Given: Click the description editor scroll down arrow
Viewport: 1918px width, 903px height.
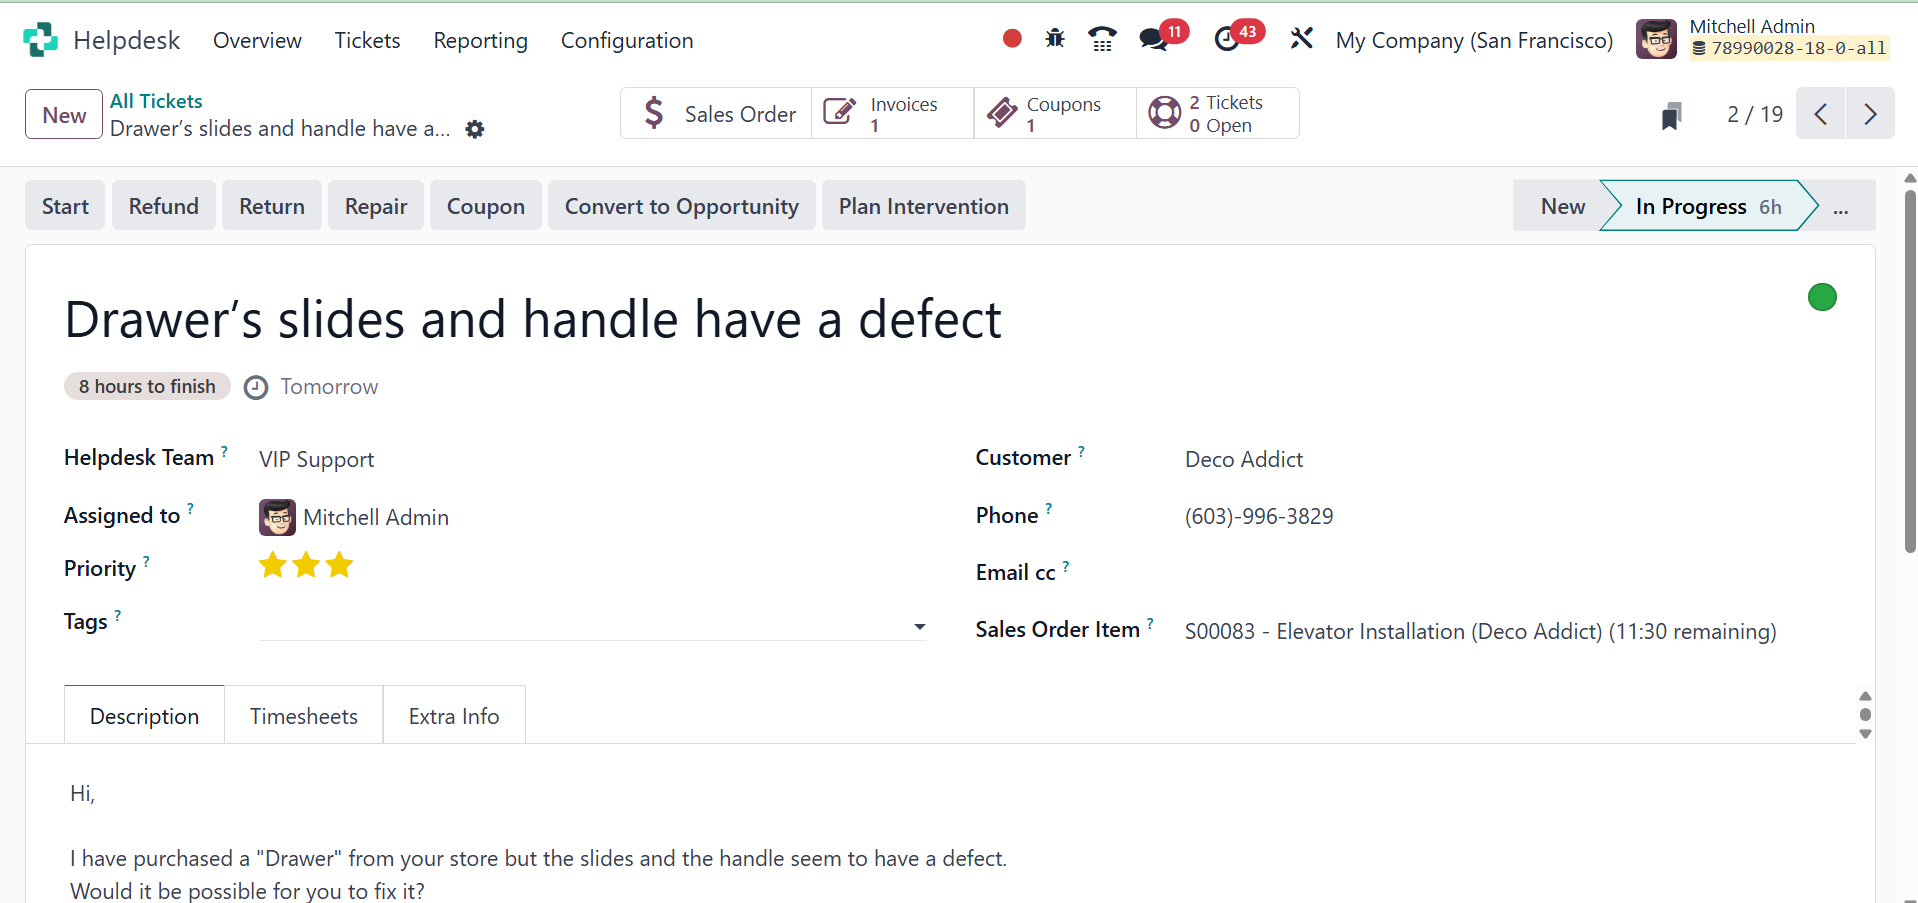Looking at the screenshot, I should point(1865,734).
